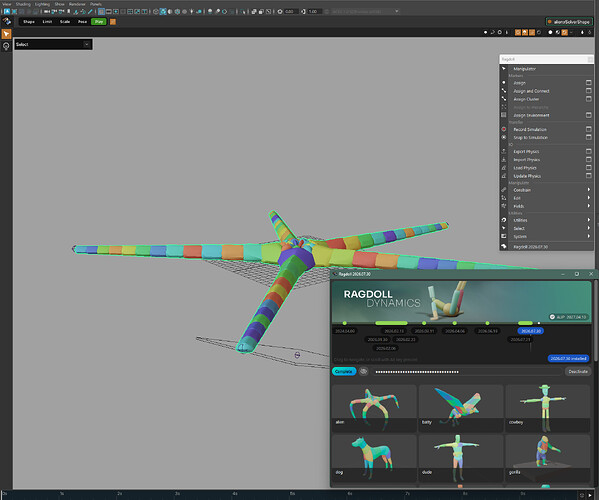Click the Export Physics icon
599x500 pixels.
click(x=504, y=151)
